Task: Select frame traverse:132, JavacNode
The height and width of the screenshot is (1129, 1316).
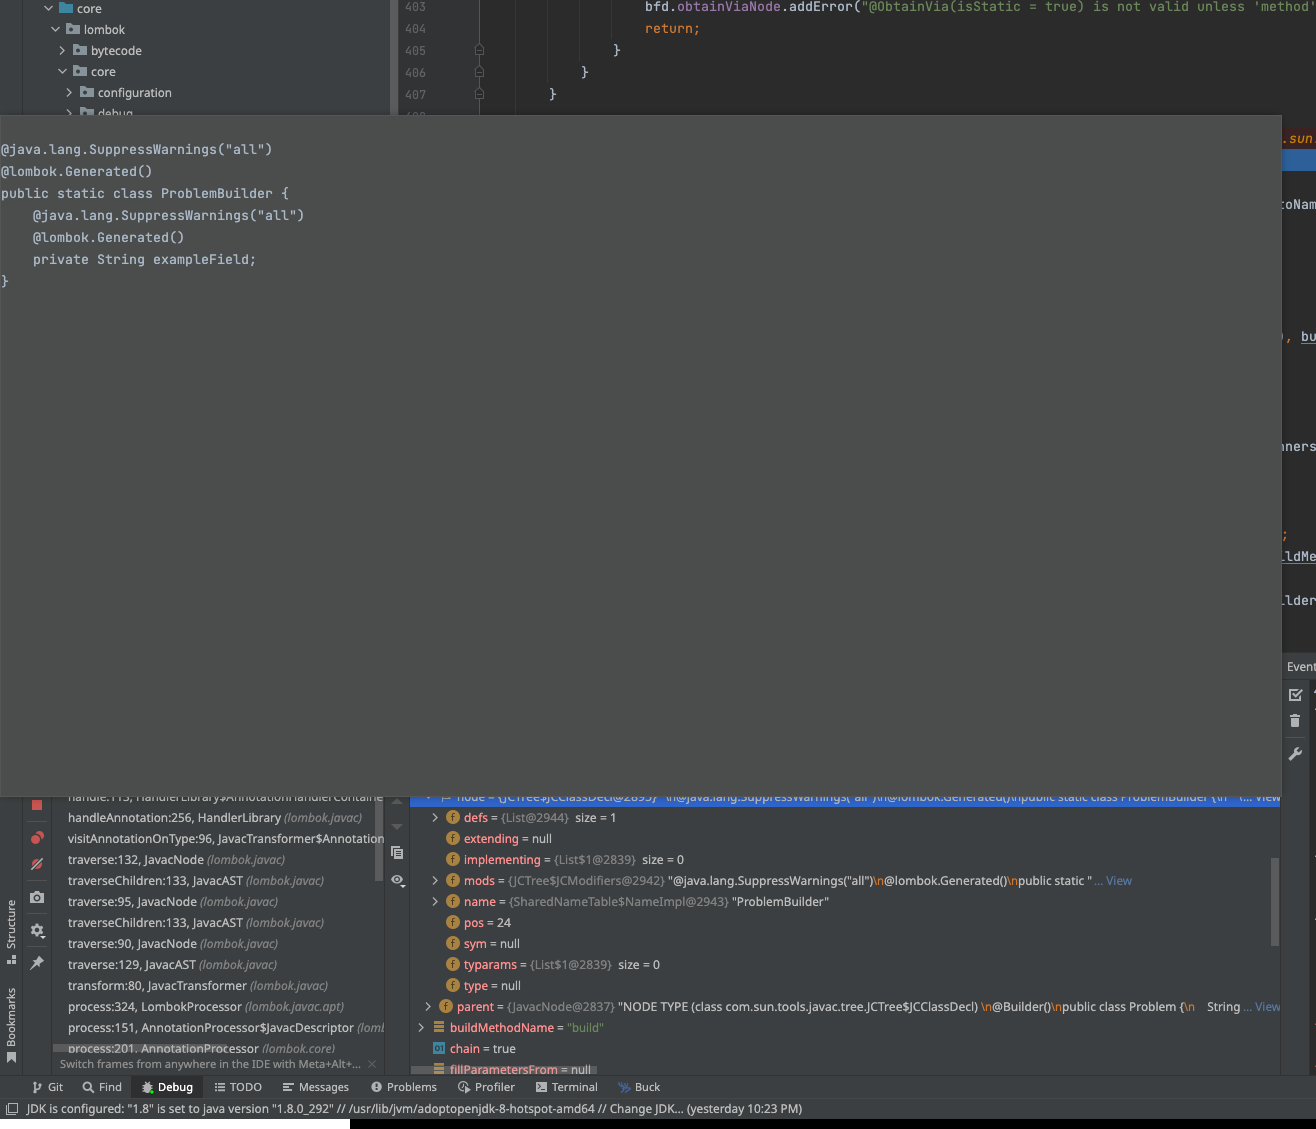Action: [x=176, y=860]
